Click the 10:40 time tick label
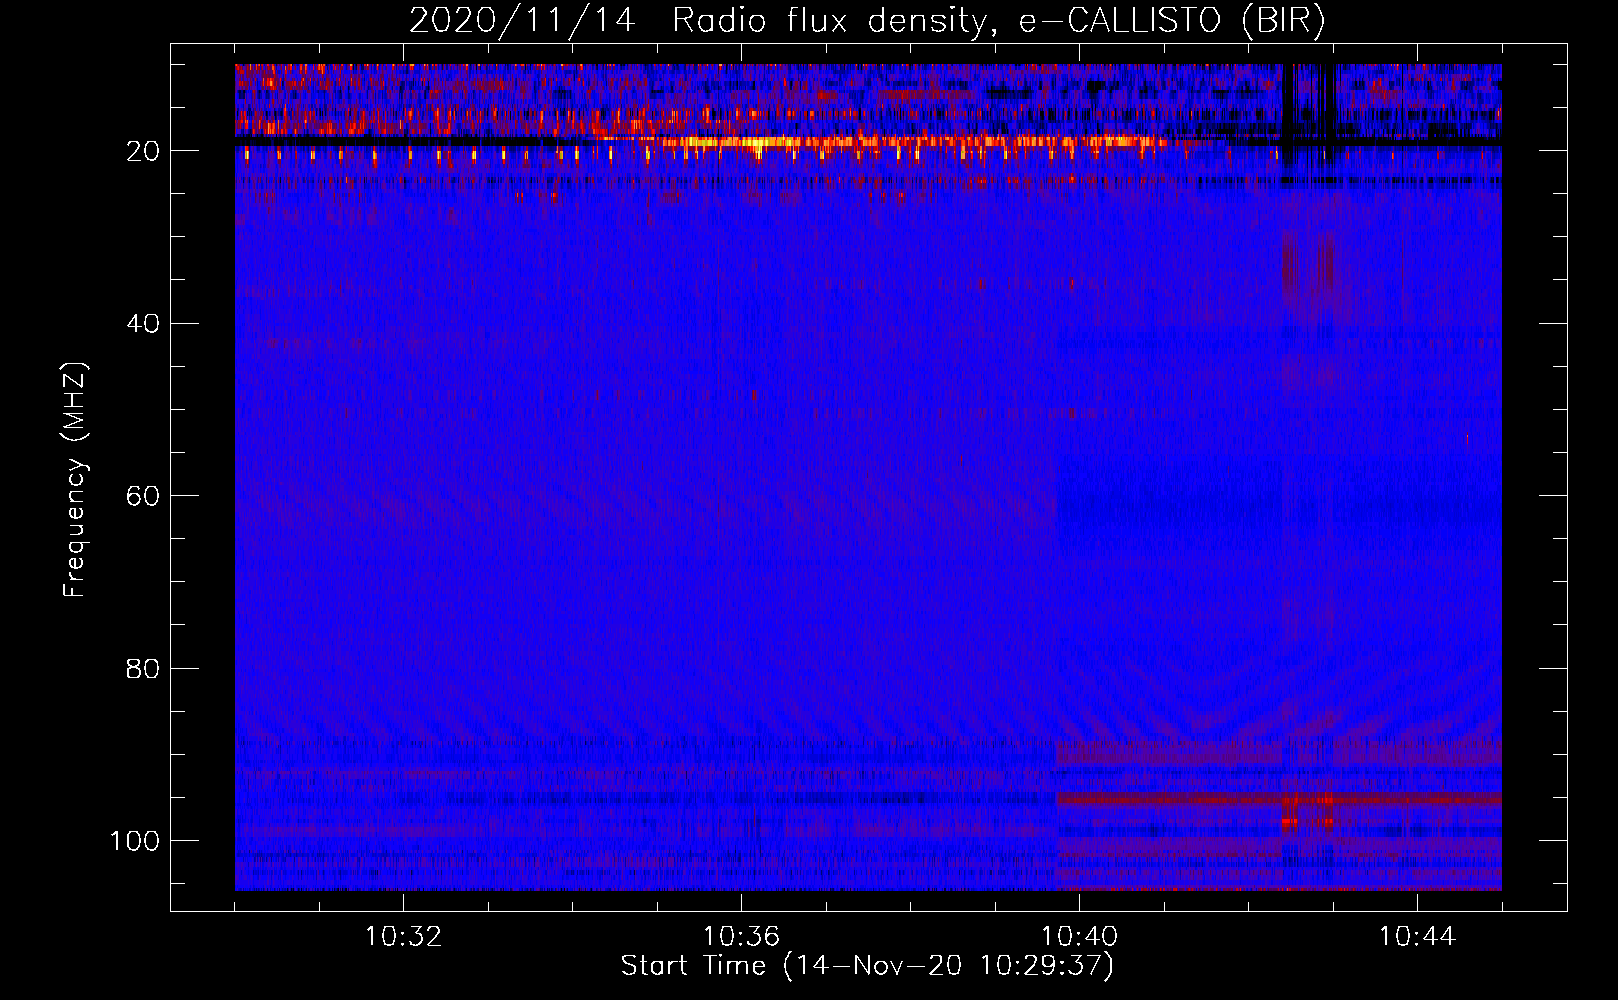 (x=1079, y=937)
